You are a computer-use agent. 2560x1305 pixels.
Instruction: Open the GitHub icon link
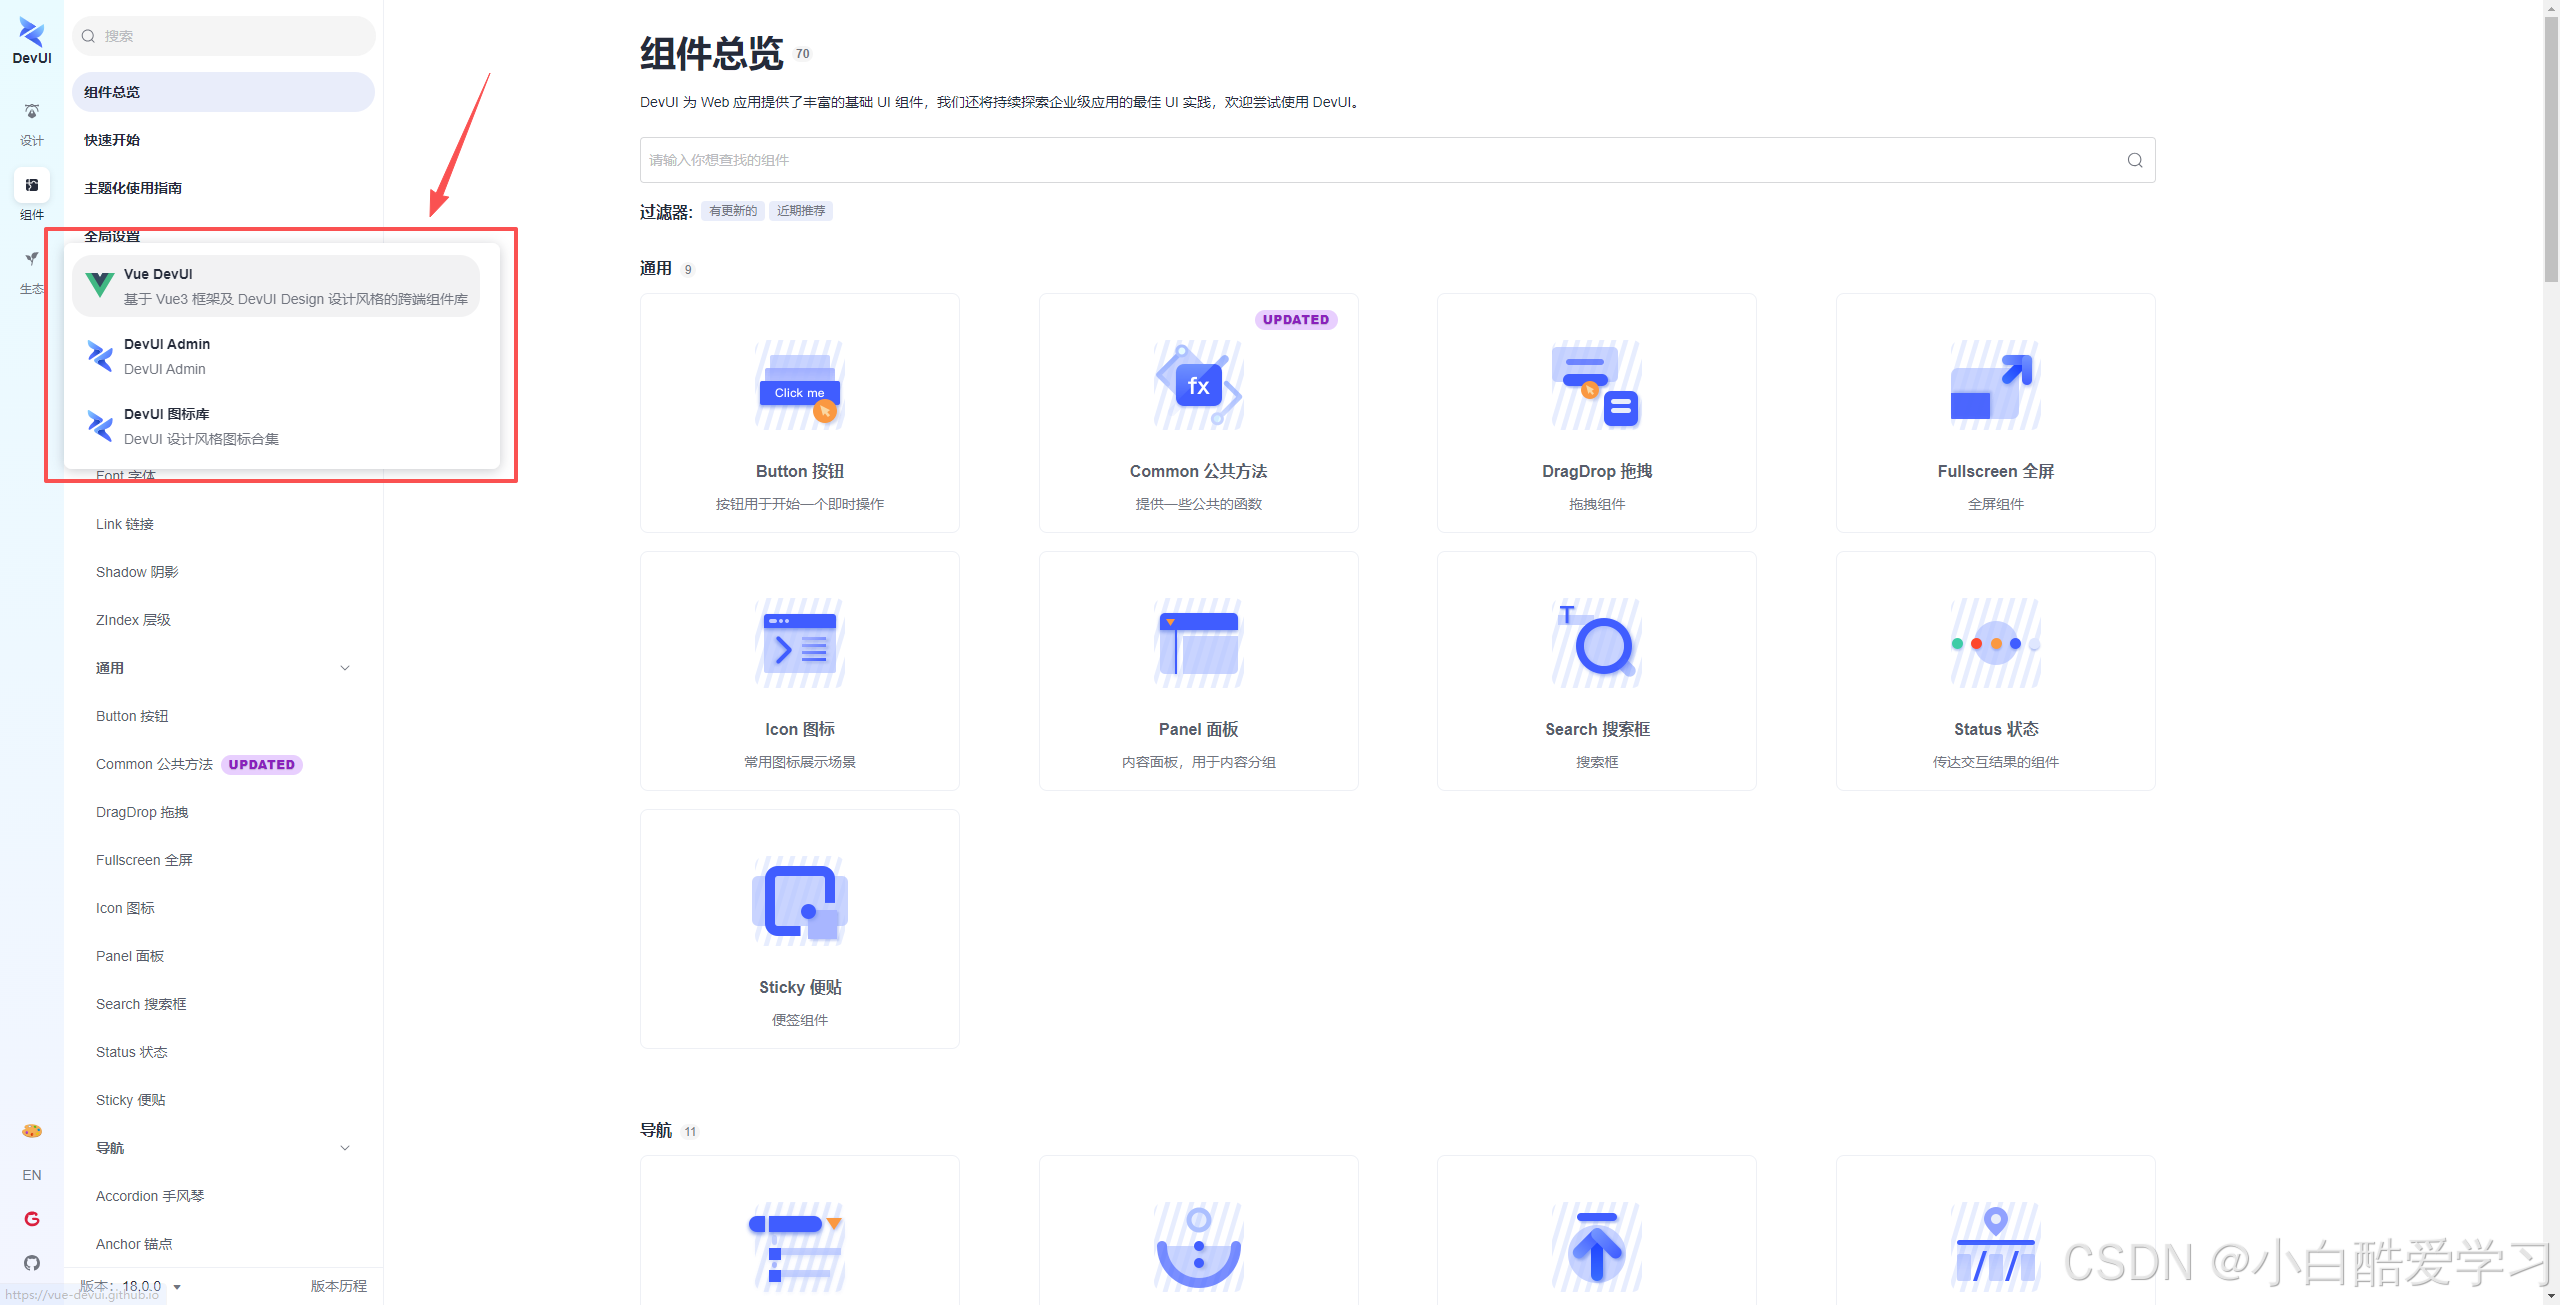click(x=31, y=1263)
